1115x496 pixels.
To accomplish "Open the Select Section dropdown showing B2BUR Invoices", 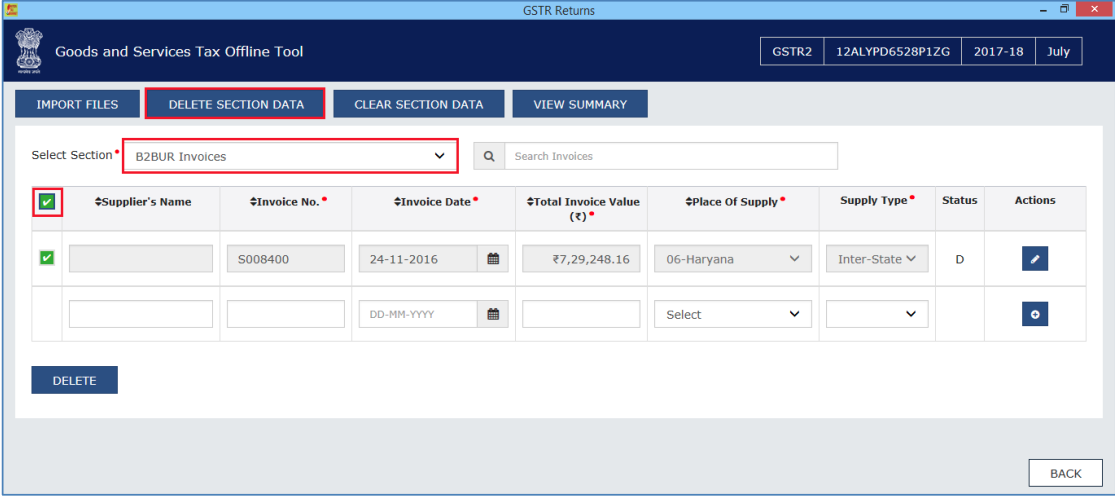I will (290, 156).
